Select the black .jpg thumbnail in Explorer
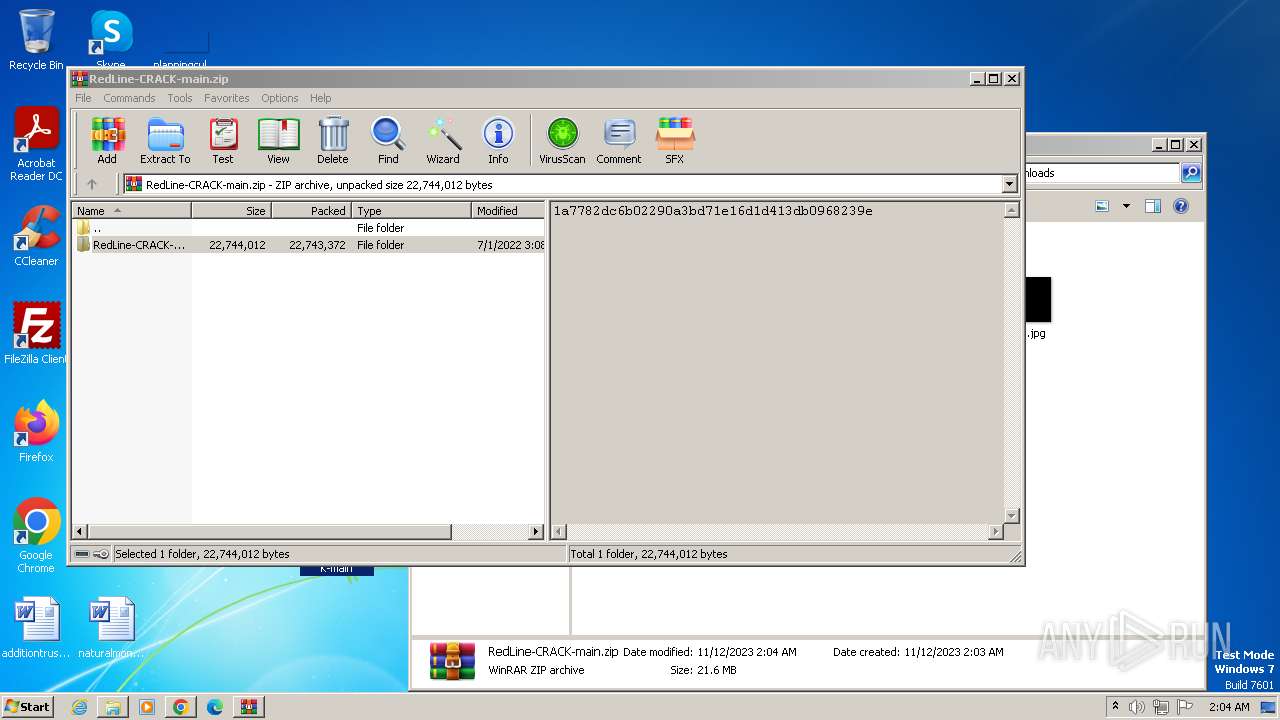The height and width of the screenshot is (720, 1280). pyautogui.click(x=1038, y=300)
